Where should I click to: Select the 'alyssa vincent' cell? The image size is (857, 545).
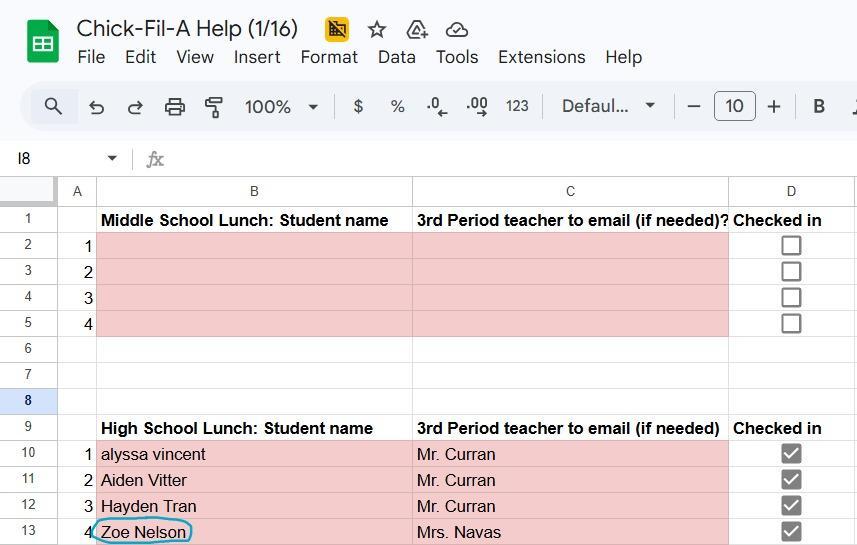click(x=254, y=454)
